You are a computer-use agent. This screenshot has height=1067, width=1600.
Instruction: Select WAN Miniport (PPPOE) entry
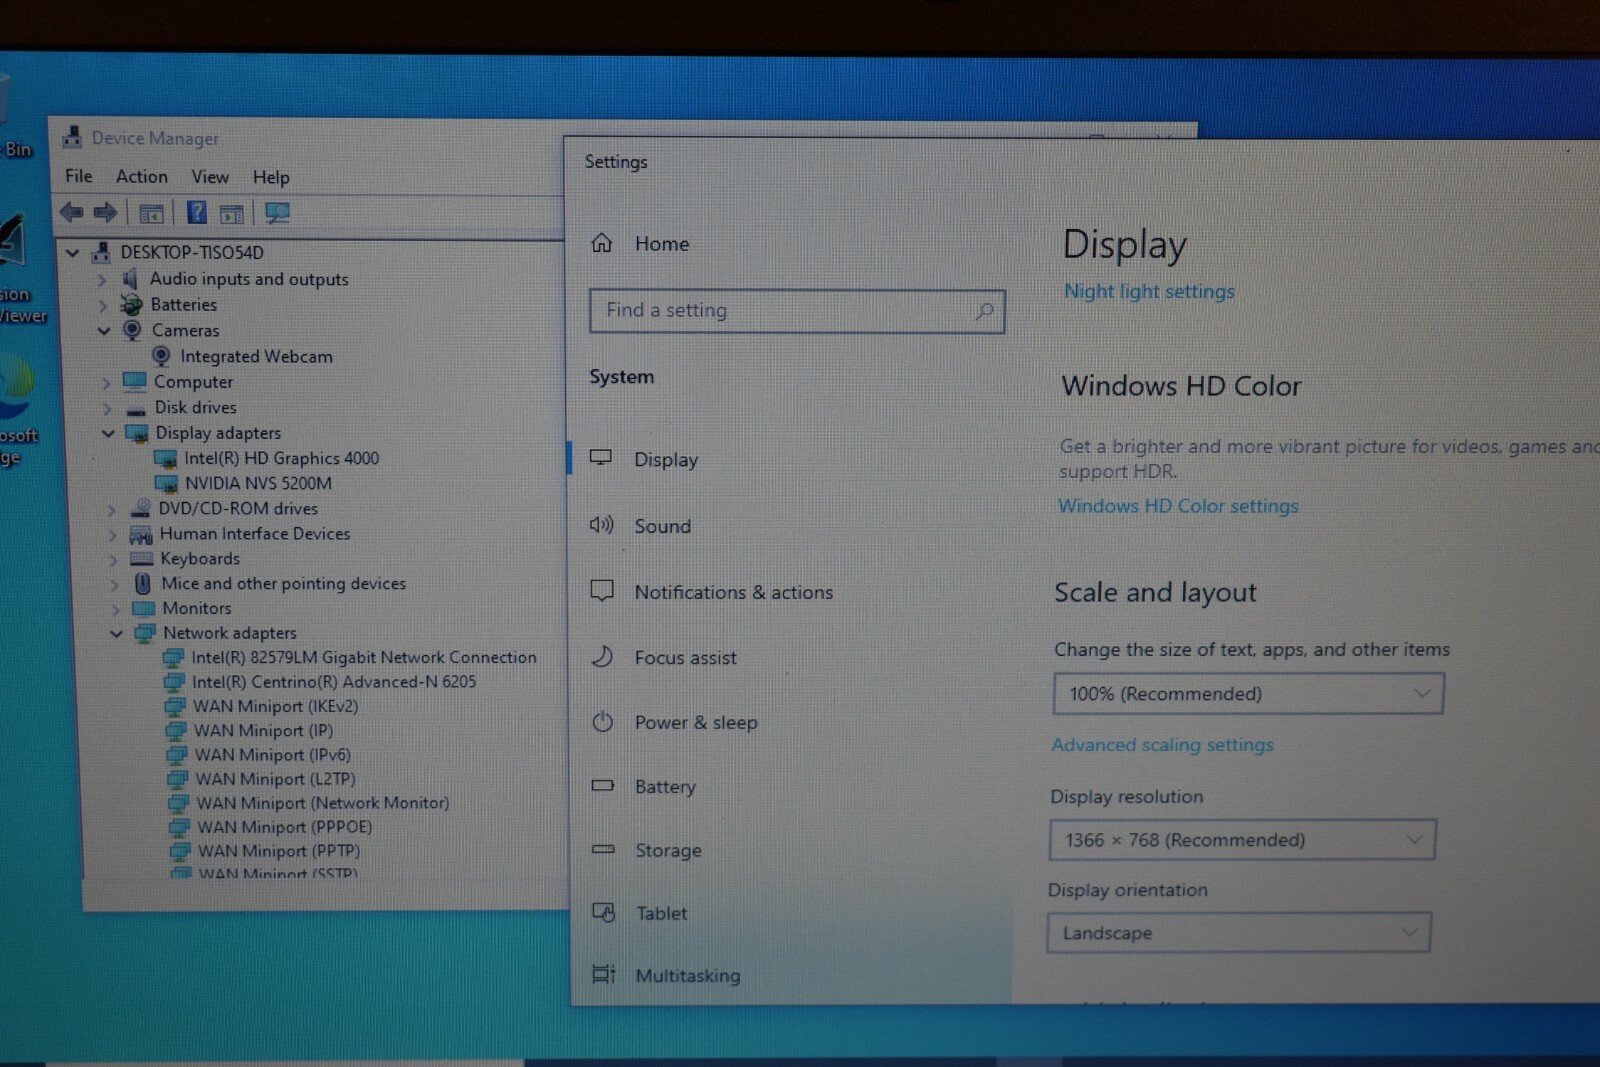tap(284, 827)
